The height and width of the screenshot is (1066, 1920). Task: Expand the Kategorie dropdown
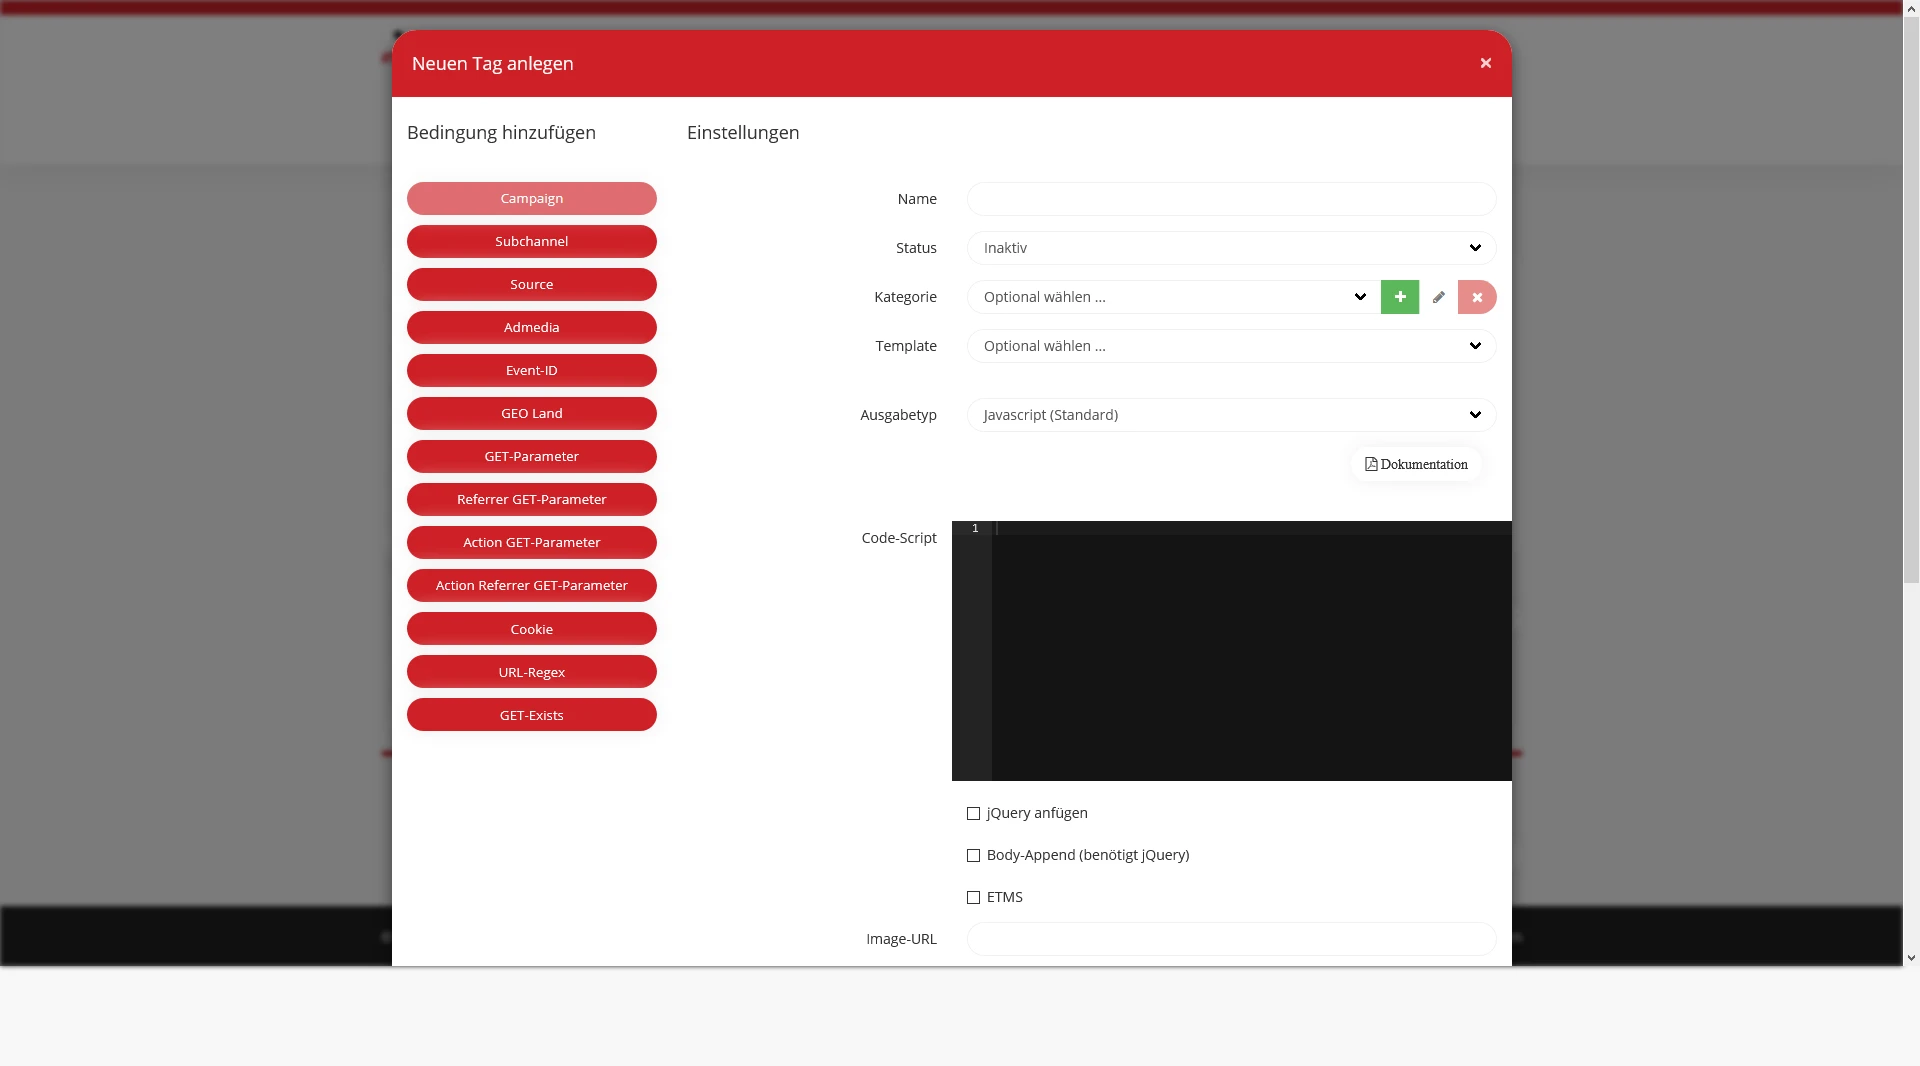(x=1172, y=297)
